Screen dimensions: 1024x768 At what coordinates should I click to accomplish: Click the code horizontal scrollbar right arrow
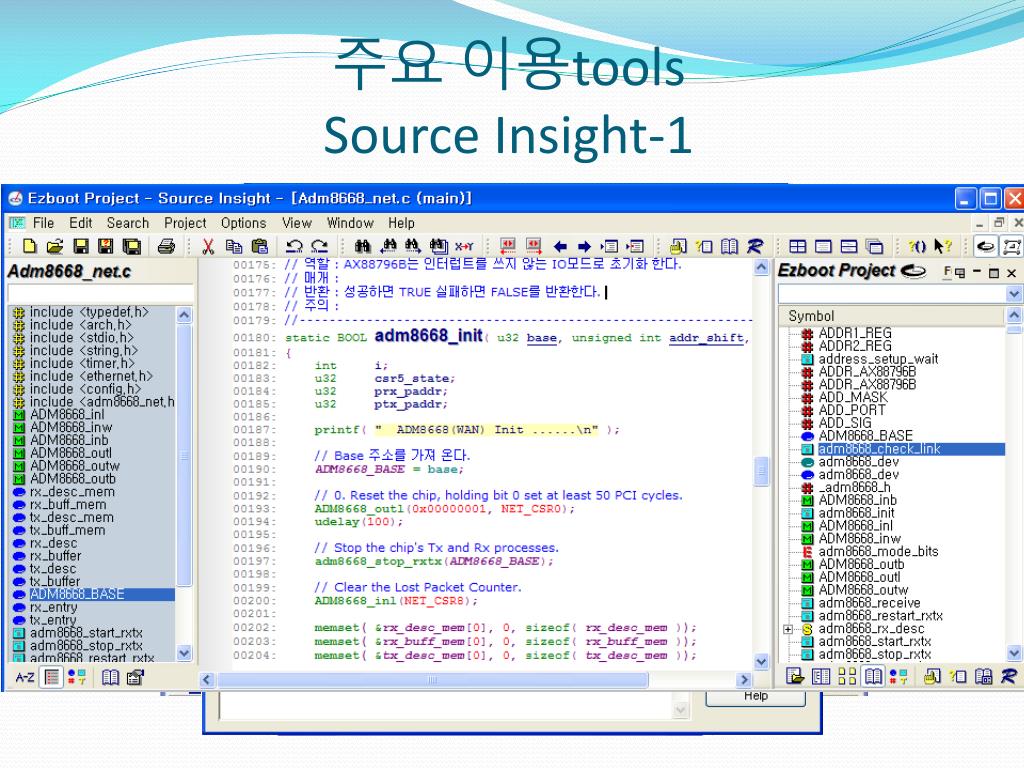(743, 680)
